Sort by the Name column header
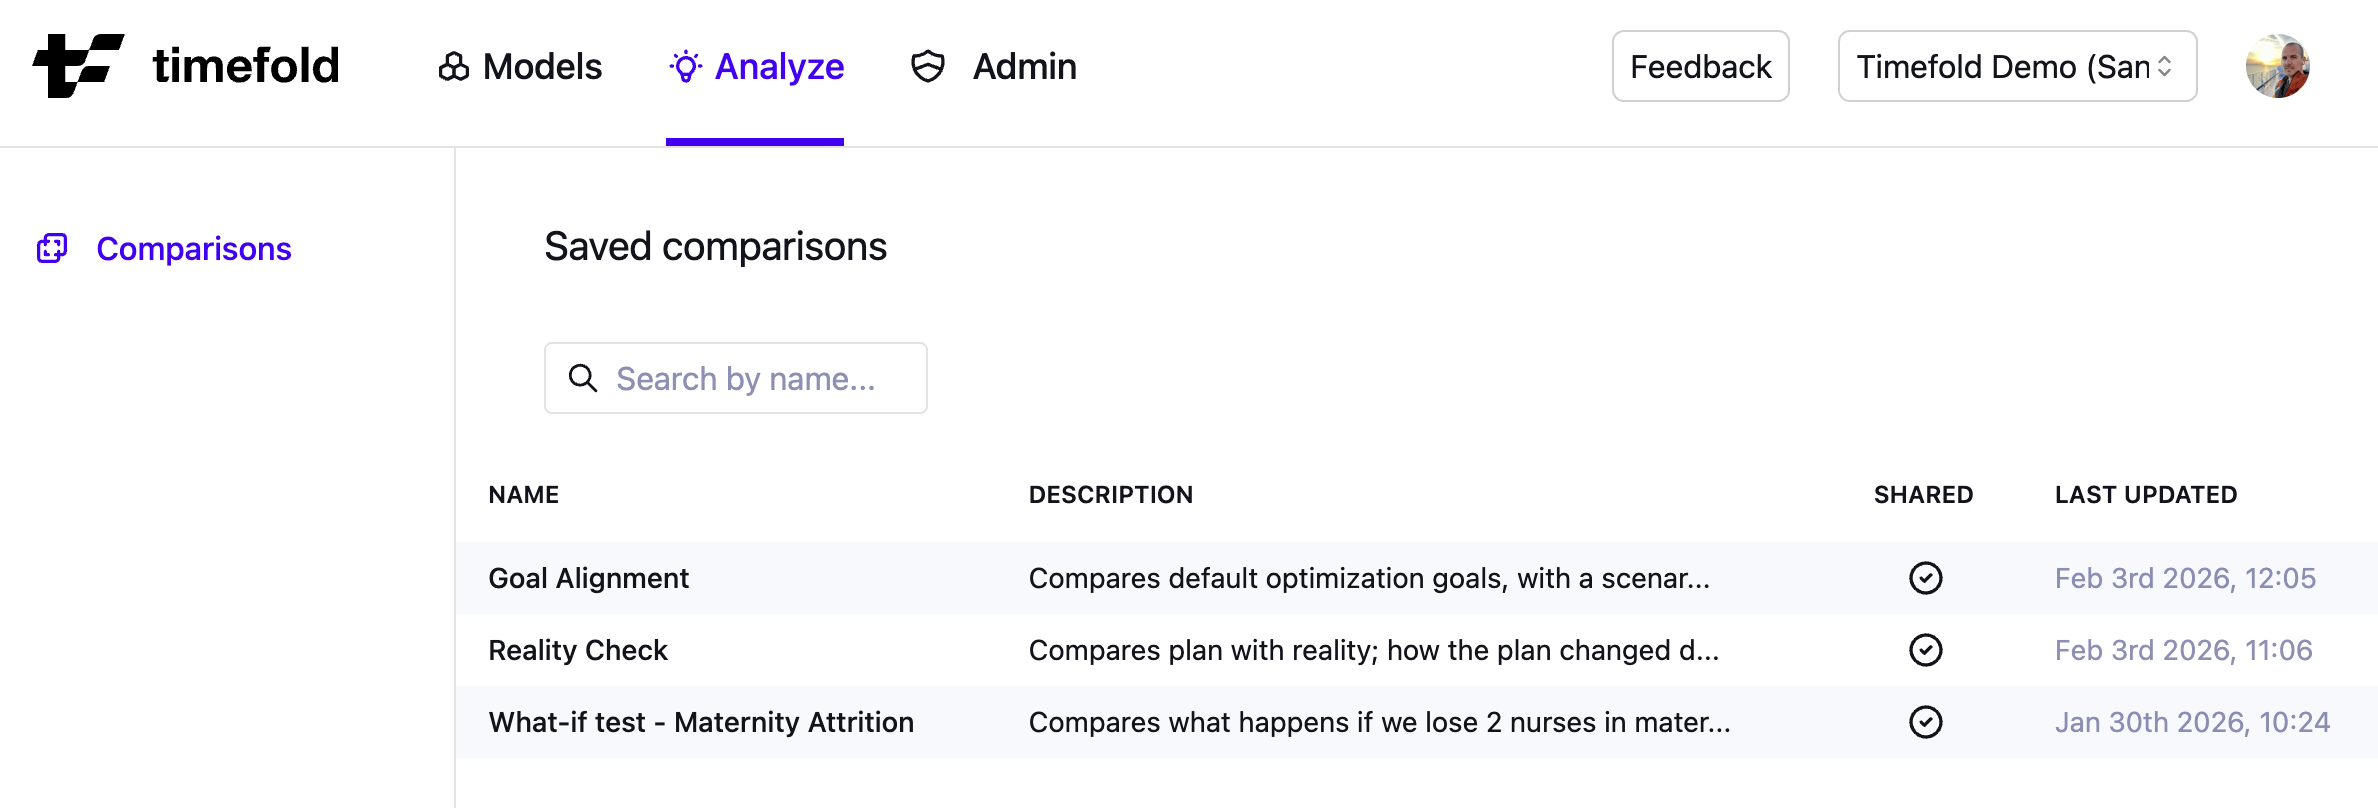 point(523,495)
